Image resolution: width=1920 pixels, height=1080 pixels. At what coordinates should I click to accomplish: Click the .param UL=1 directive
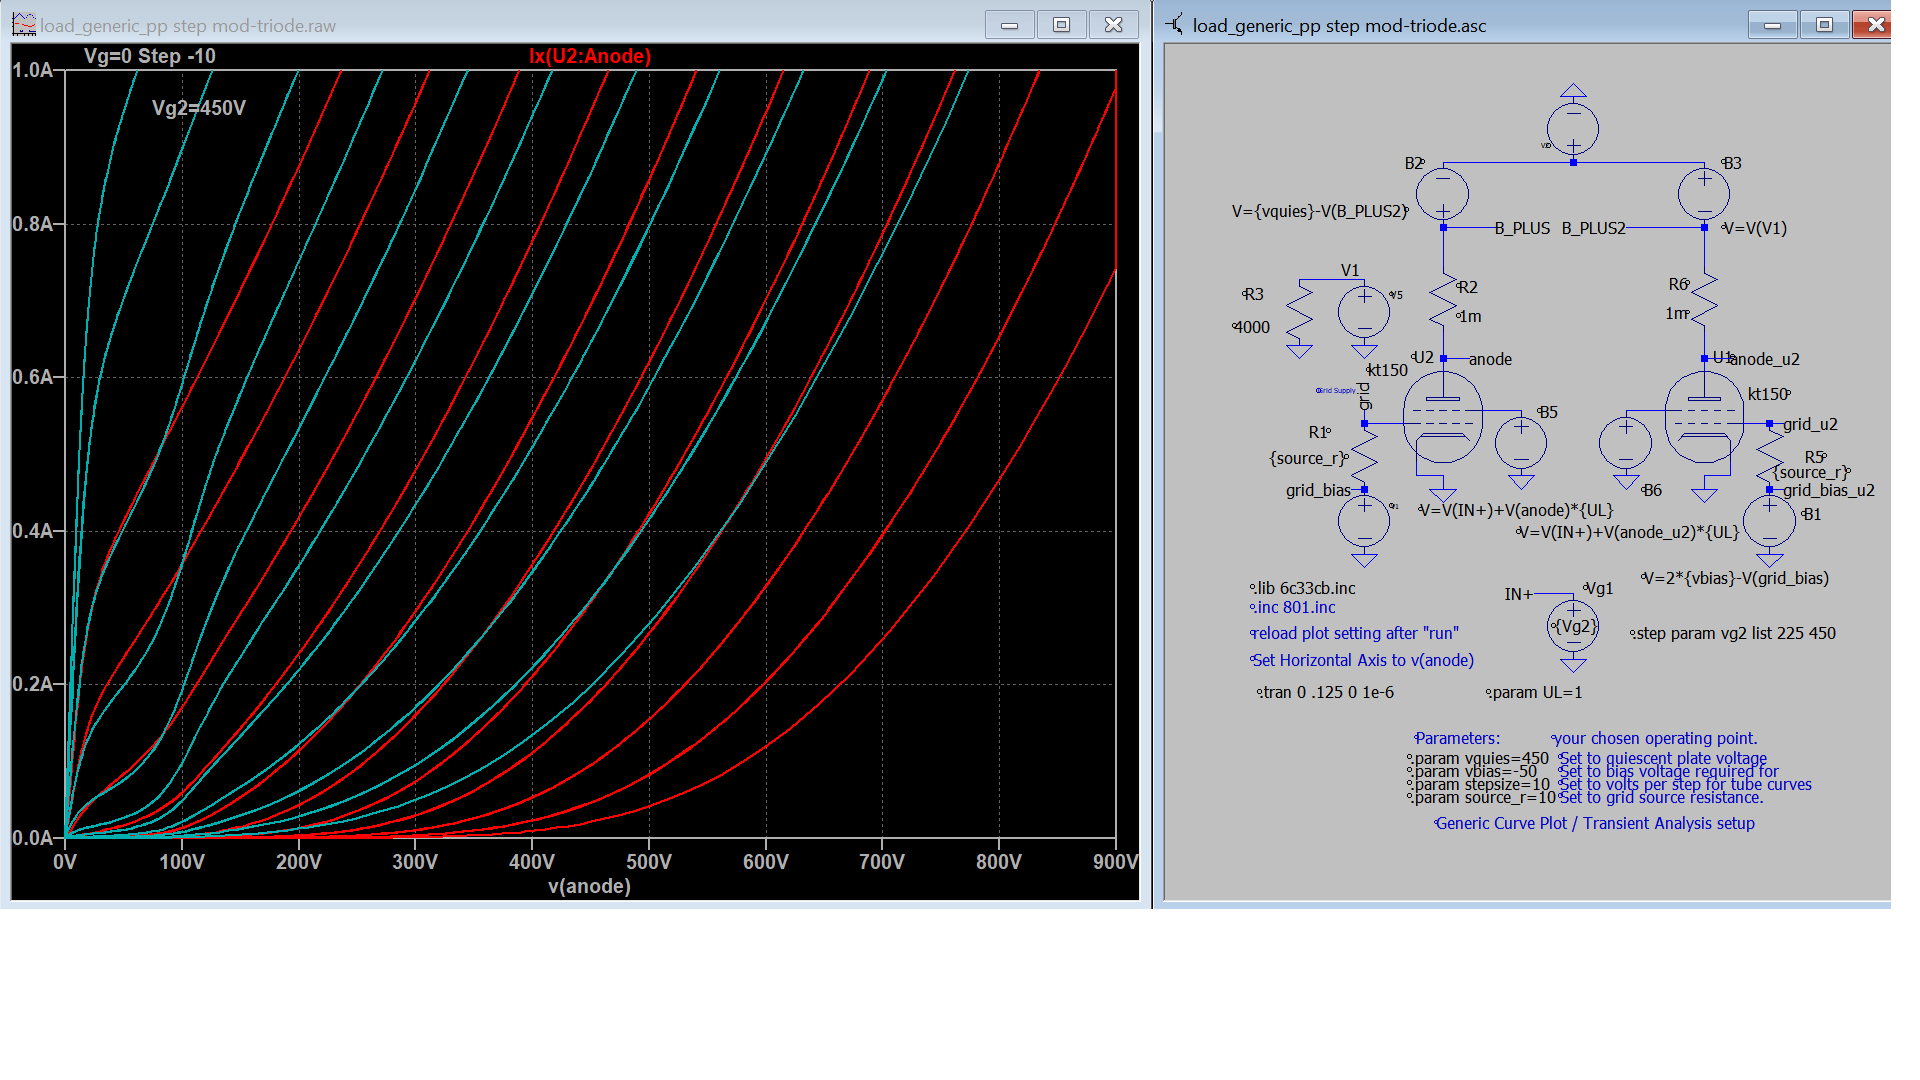[x=1534, y=692]
